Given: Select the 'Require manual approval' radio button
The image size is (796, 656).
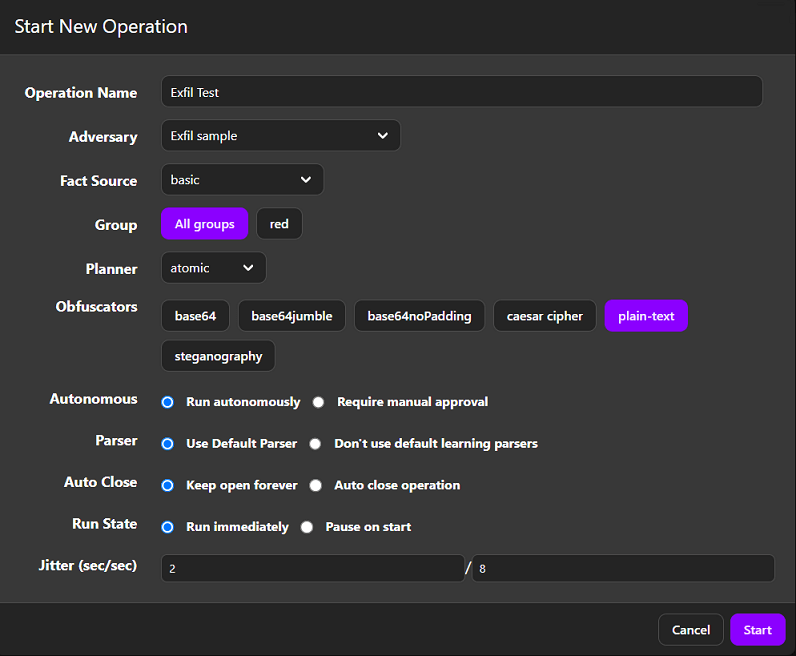Looking at the screenshot, I should coord(318,402).
